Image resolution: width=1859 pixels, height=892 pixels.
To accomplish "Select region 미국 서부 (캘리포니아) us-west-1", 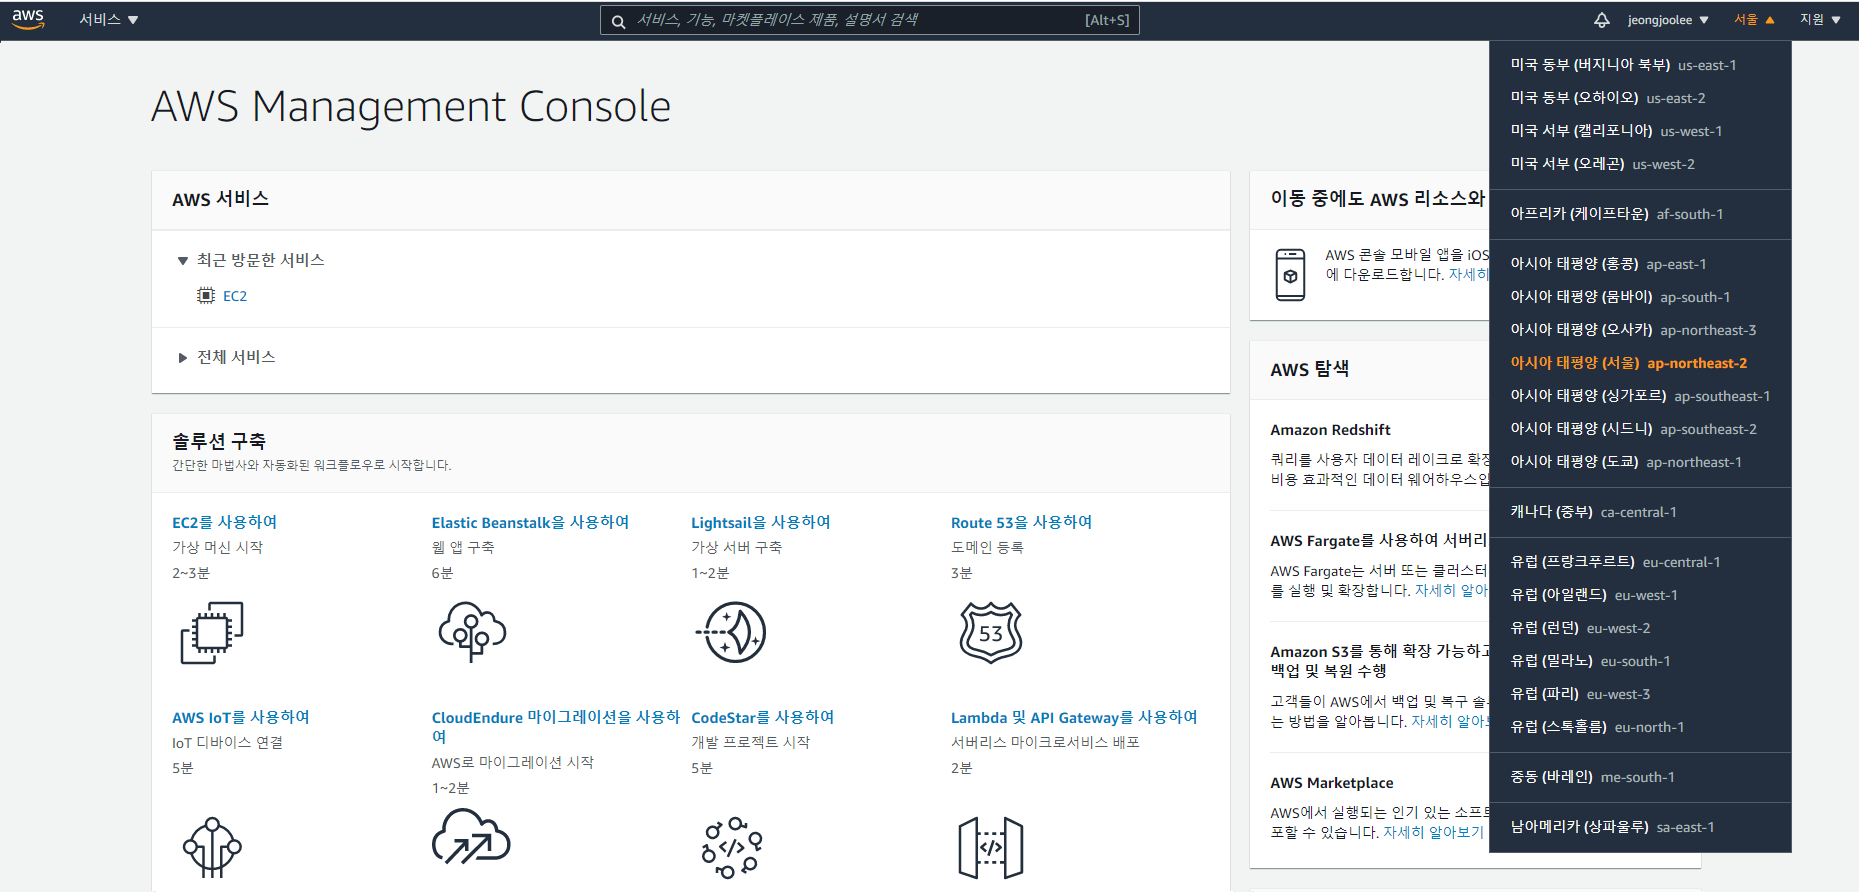I will [1640, 131].
